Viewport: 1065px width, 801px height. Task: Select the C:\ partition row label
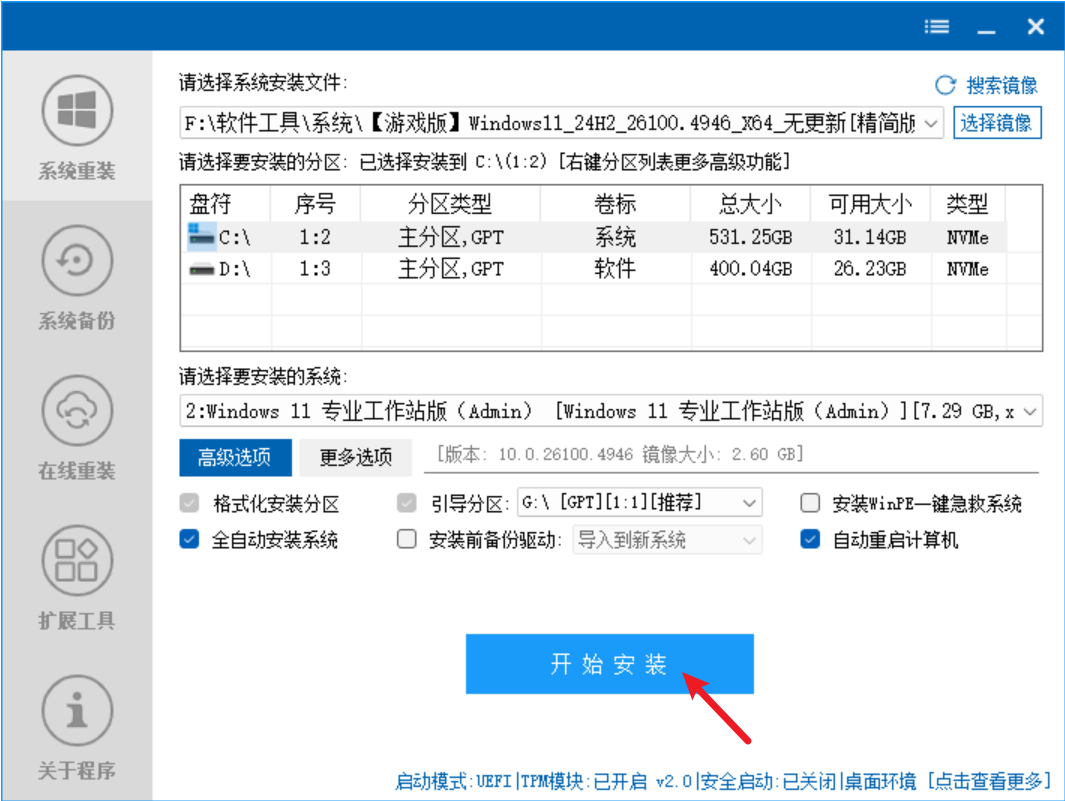(235, 238)
